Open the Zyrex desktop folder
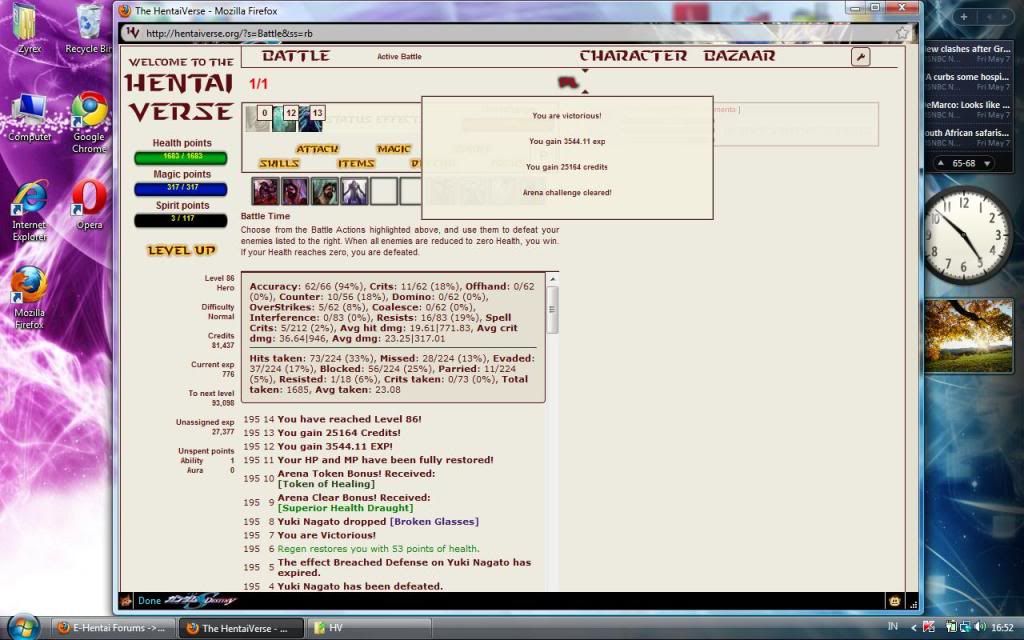Viewport: 1024px width, 640px height. click(x=29, y=29)
